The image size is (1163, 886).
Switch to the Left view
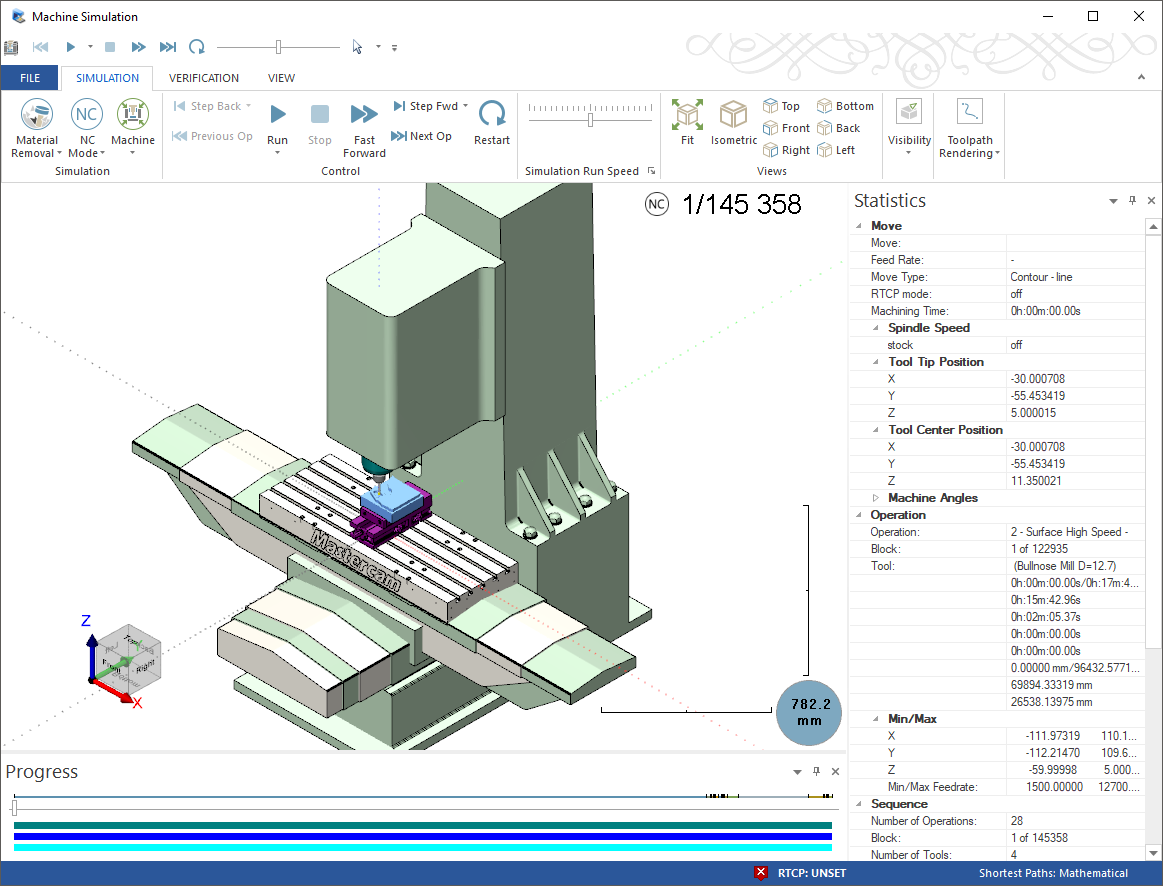(x=837, y=150)
